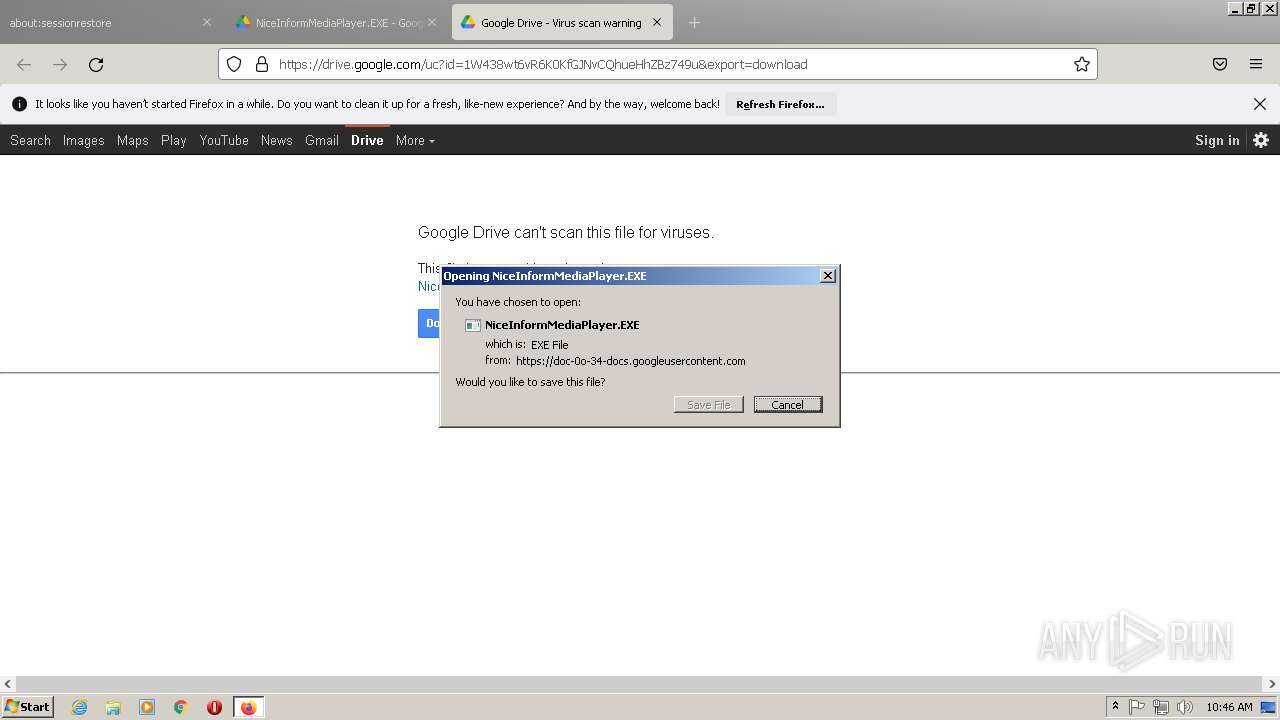Click the taskbar clock 10:46 AM
Image resolution: width=1280 pixels, height=720 pixels.
click(x=1229, y=707)
